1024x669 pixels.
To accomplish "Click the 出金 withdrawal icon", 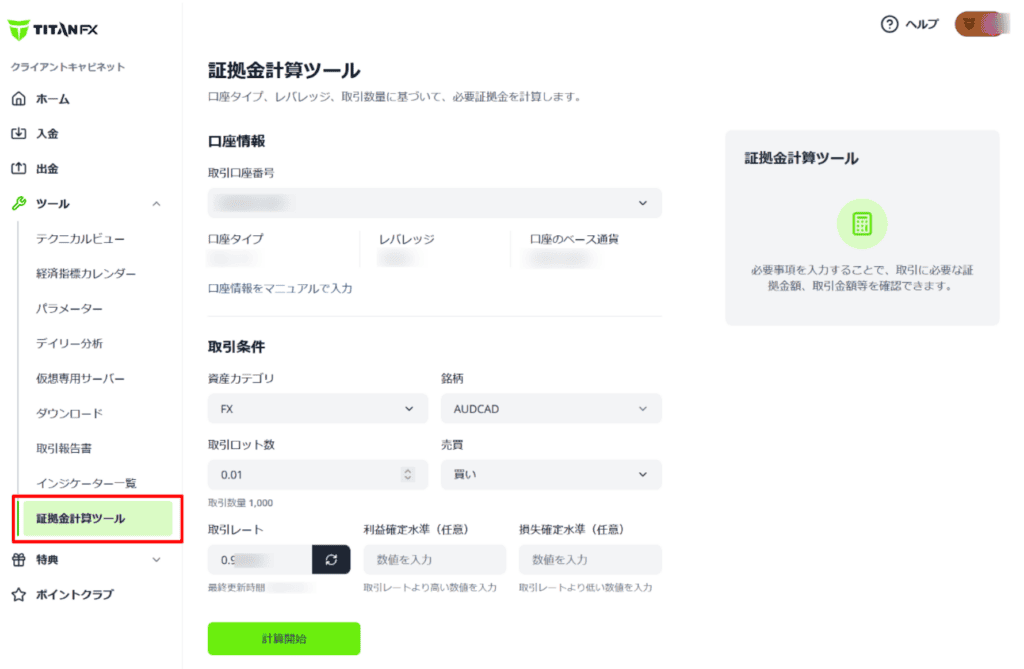I will 19,169.
